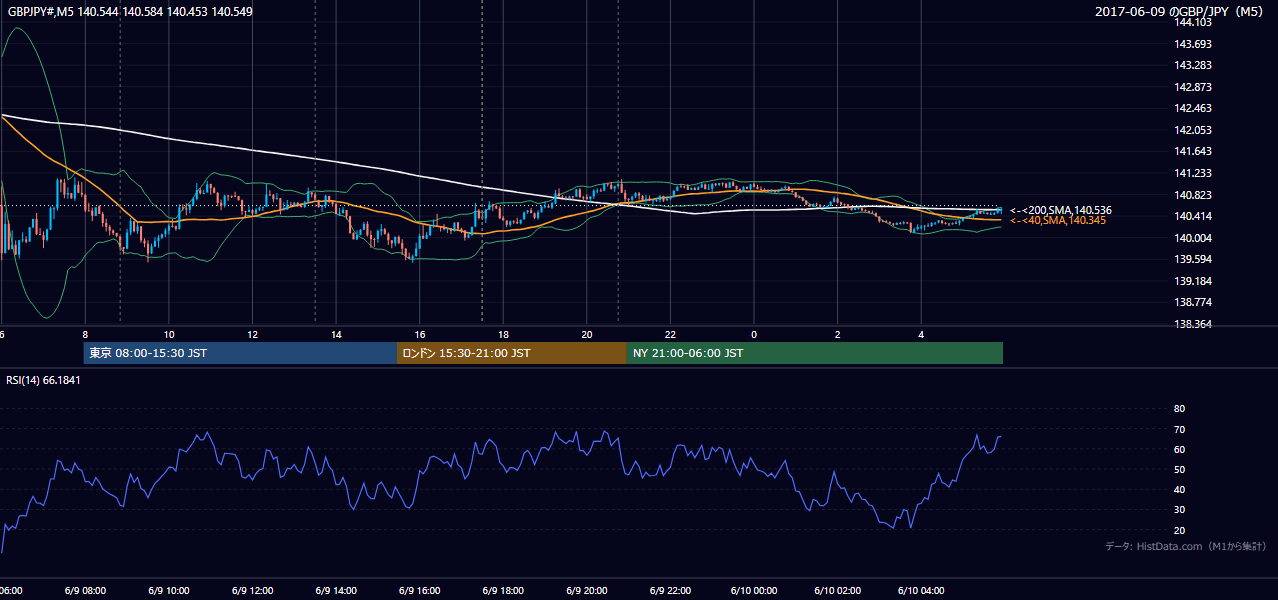Click hour tick 22 under price chart
The width and height of the screenshot is (1278, 600).
pyautogui.click(x=670, y=335)
